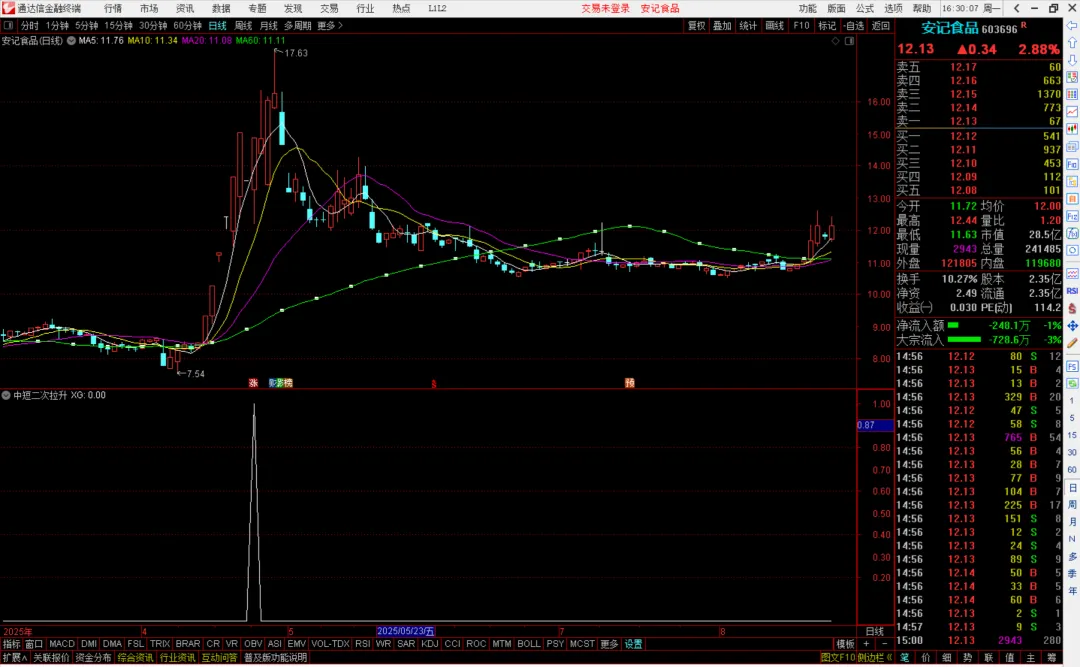Click the down arrow sidebar icon

[x=1072, y=60]
